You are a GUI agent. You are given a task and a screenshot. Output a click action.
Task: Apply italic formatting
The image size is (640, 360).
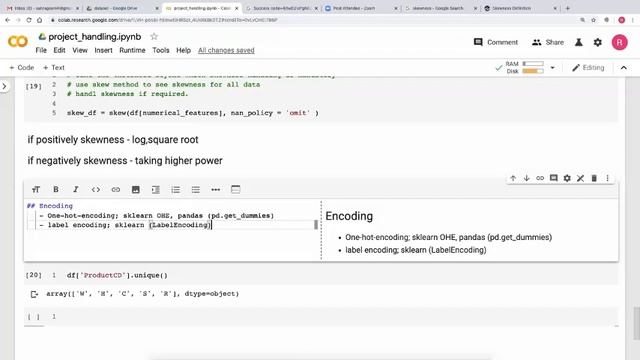tap(76, 189)
